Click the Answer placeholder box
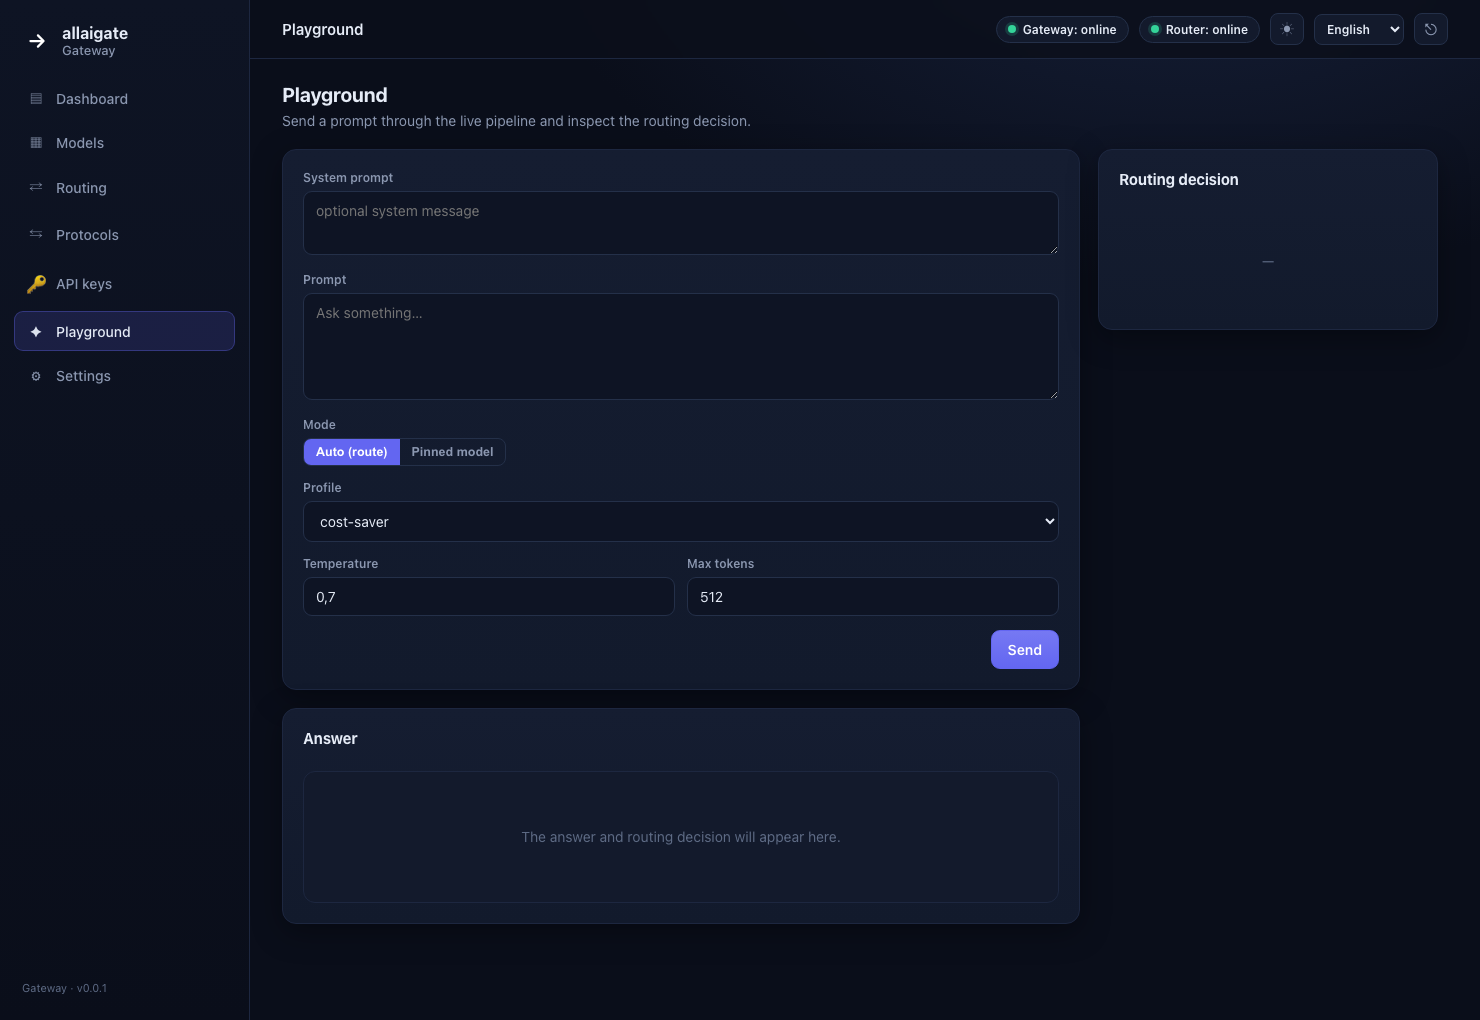1480x1020 pixels. point(680,837)
